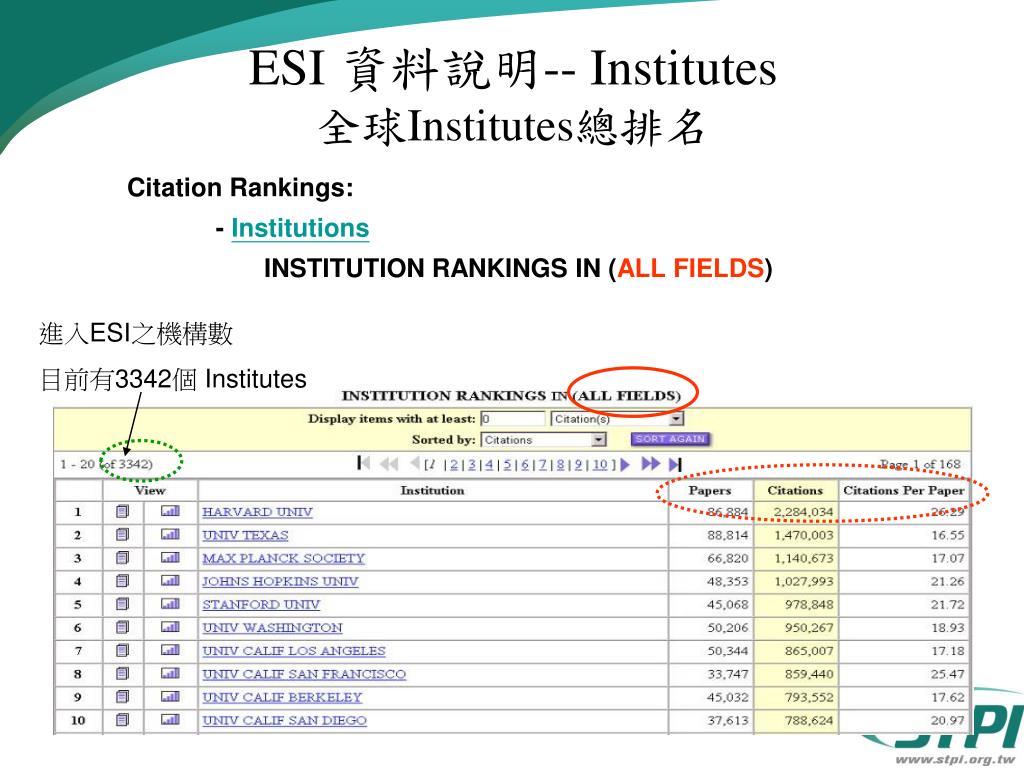Go to results page 10

click(x=600, y=464)
